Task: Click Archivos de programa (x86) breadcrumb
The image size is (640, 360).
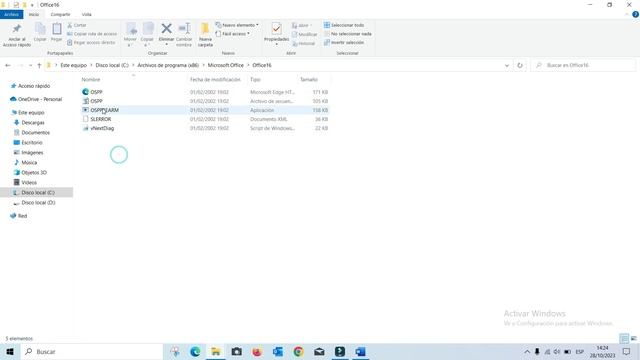Action: [168, 65]
